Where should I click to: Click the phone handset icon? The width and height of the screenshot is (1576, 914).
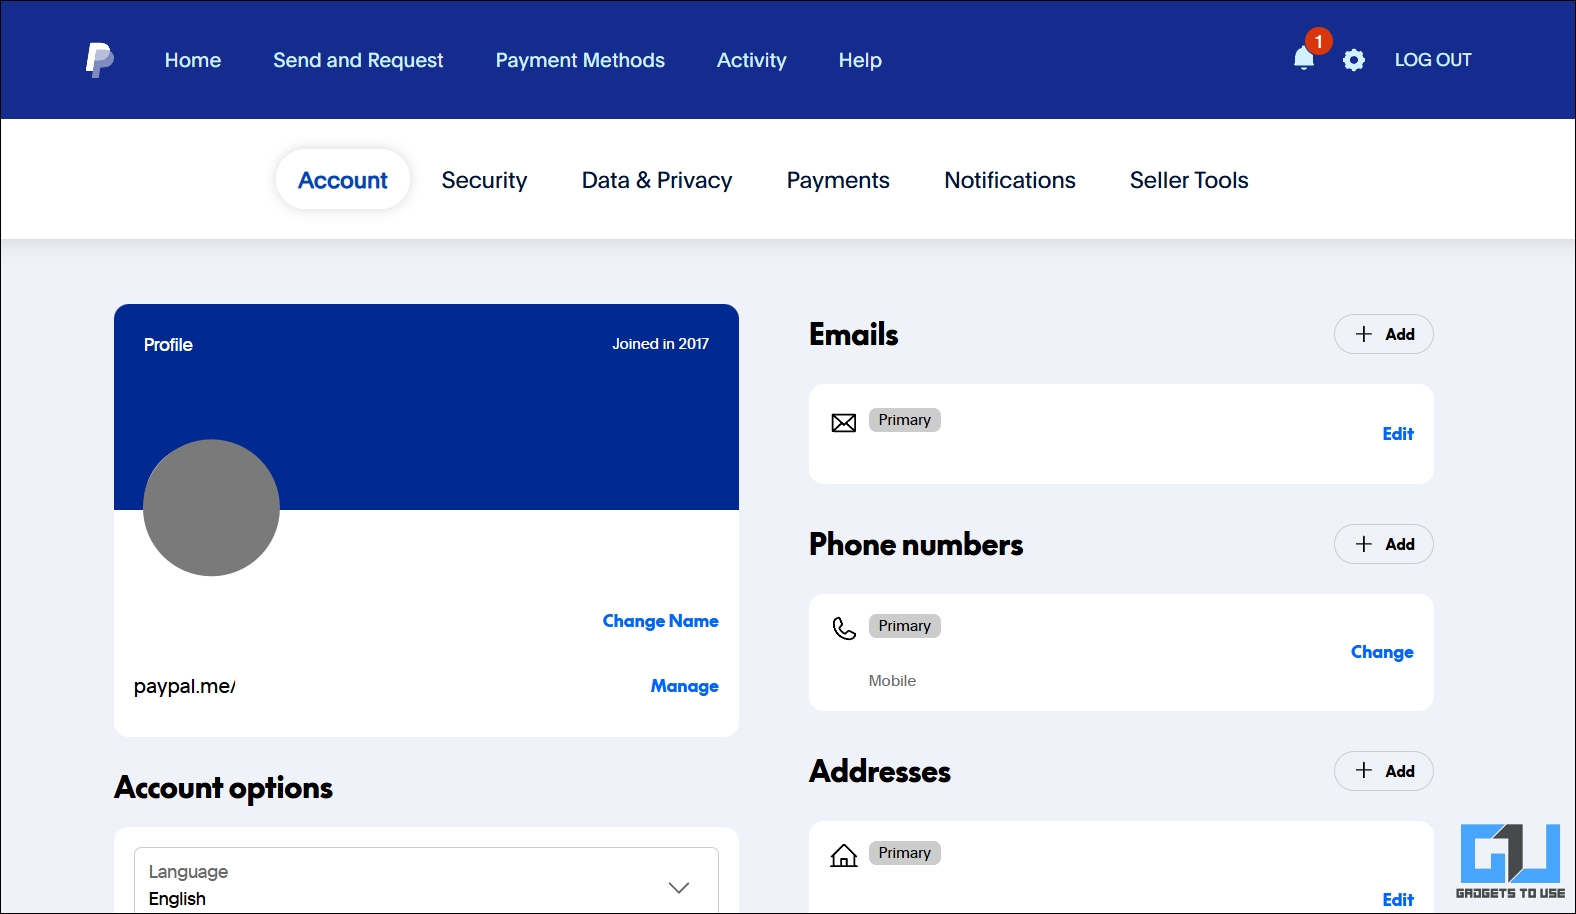tap(844, 628)
